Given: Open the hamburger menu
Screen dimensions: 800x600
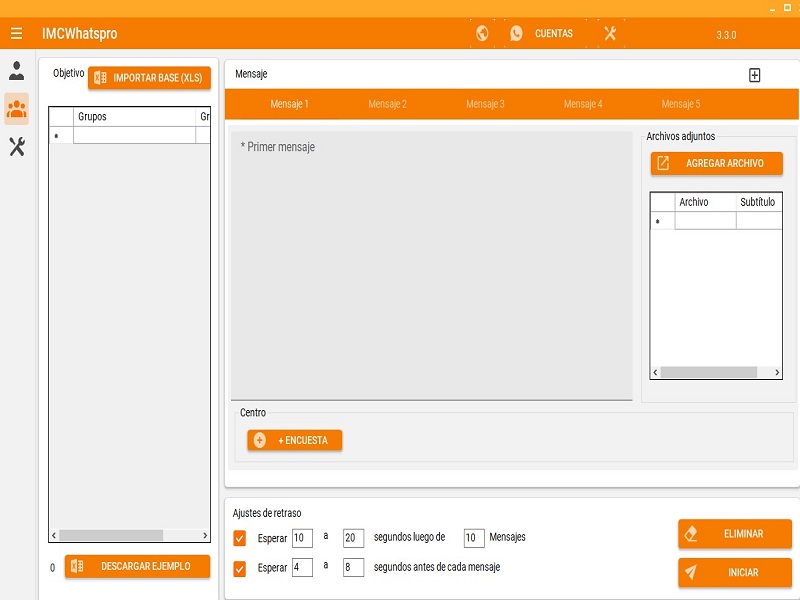Looking at the screenshot, I should 16,33.
